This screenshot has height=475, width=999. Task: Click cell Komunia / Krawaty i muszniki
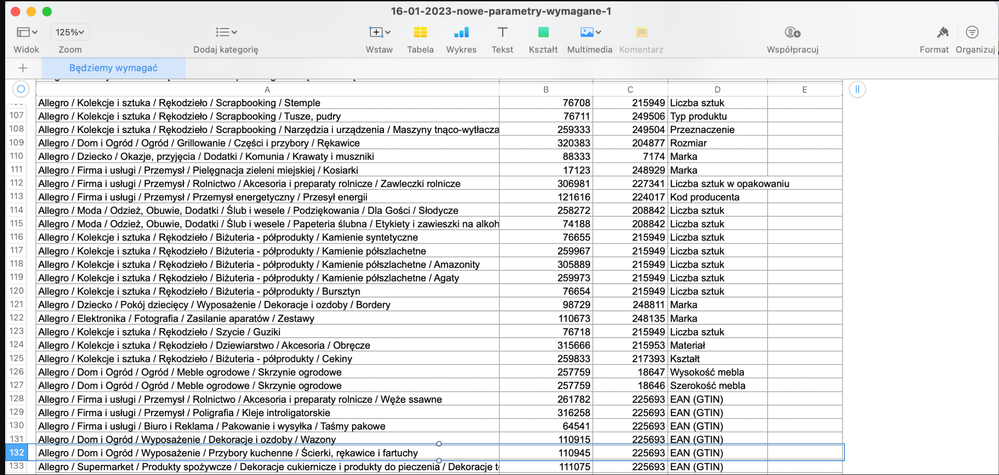tap(267, 157)
